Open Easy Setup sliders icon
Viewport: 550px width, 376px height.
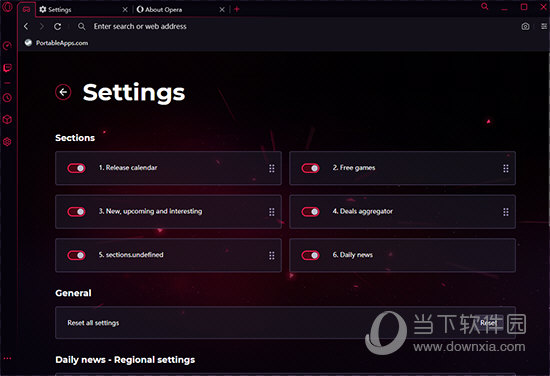[x=544, y=26]
